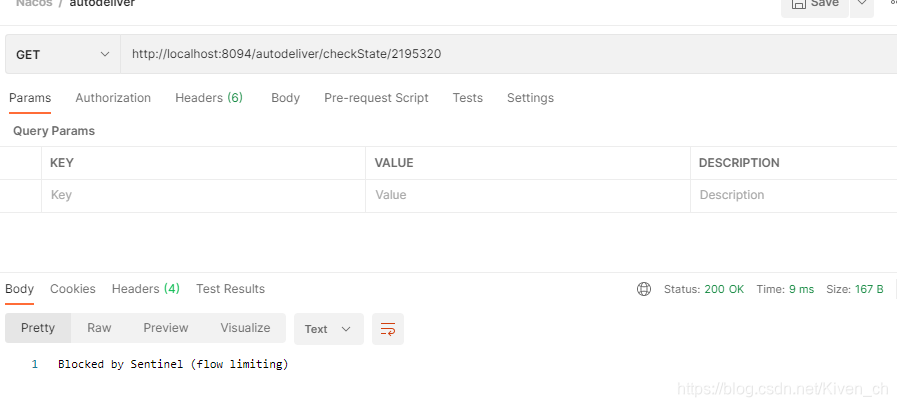Screen dimensions: 897x407
Task: Click the Size 167 B value
Action: [855, 289]
